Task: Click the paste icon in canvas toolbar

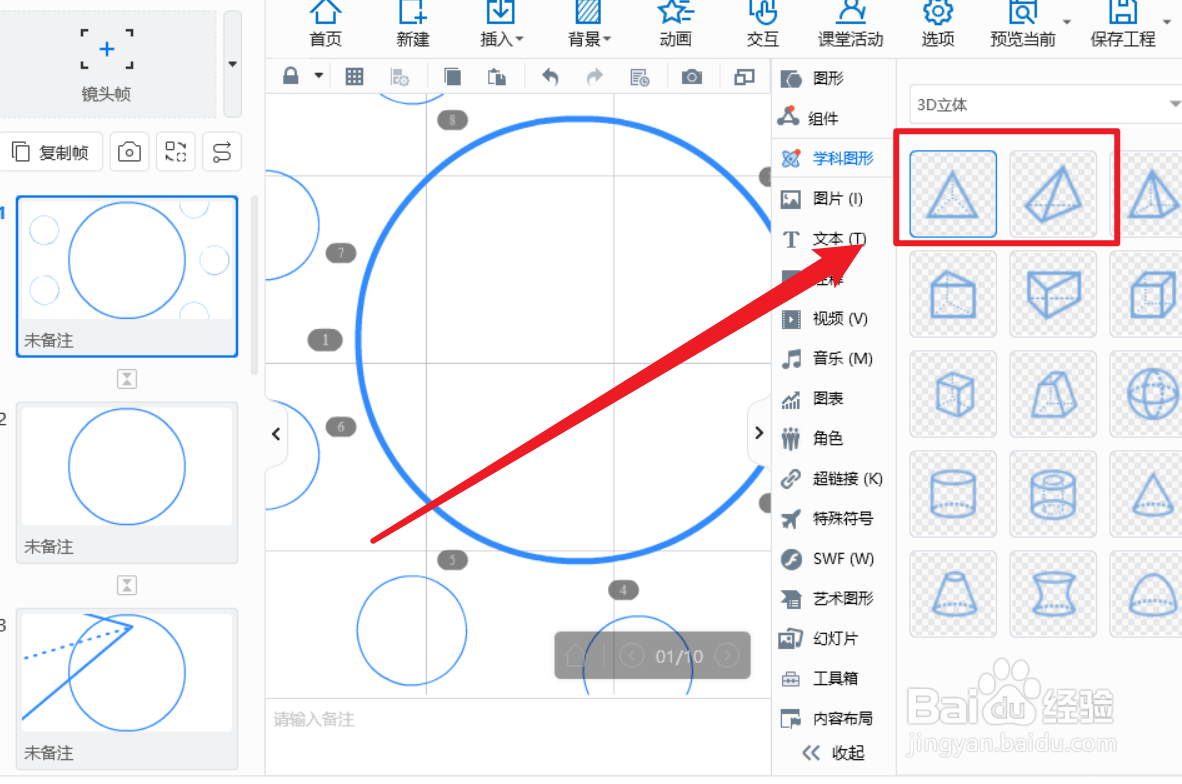Action: 497,77
